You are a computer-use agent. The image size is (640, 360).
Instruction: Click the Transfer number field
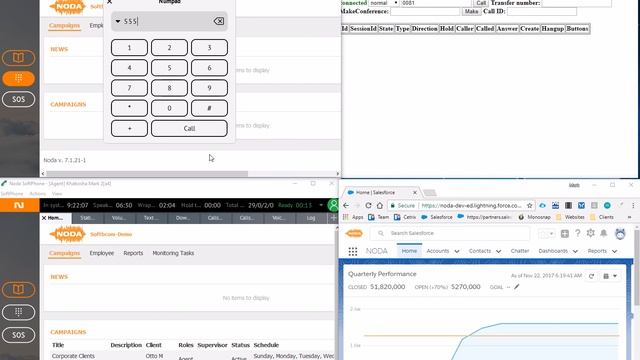pos(577,3)
